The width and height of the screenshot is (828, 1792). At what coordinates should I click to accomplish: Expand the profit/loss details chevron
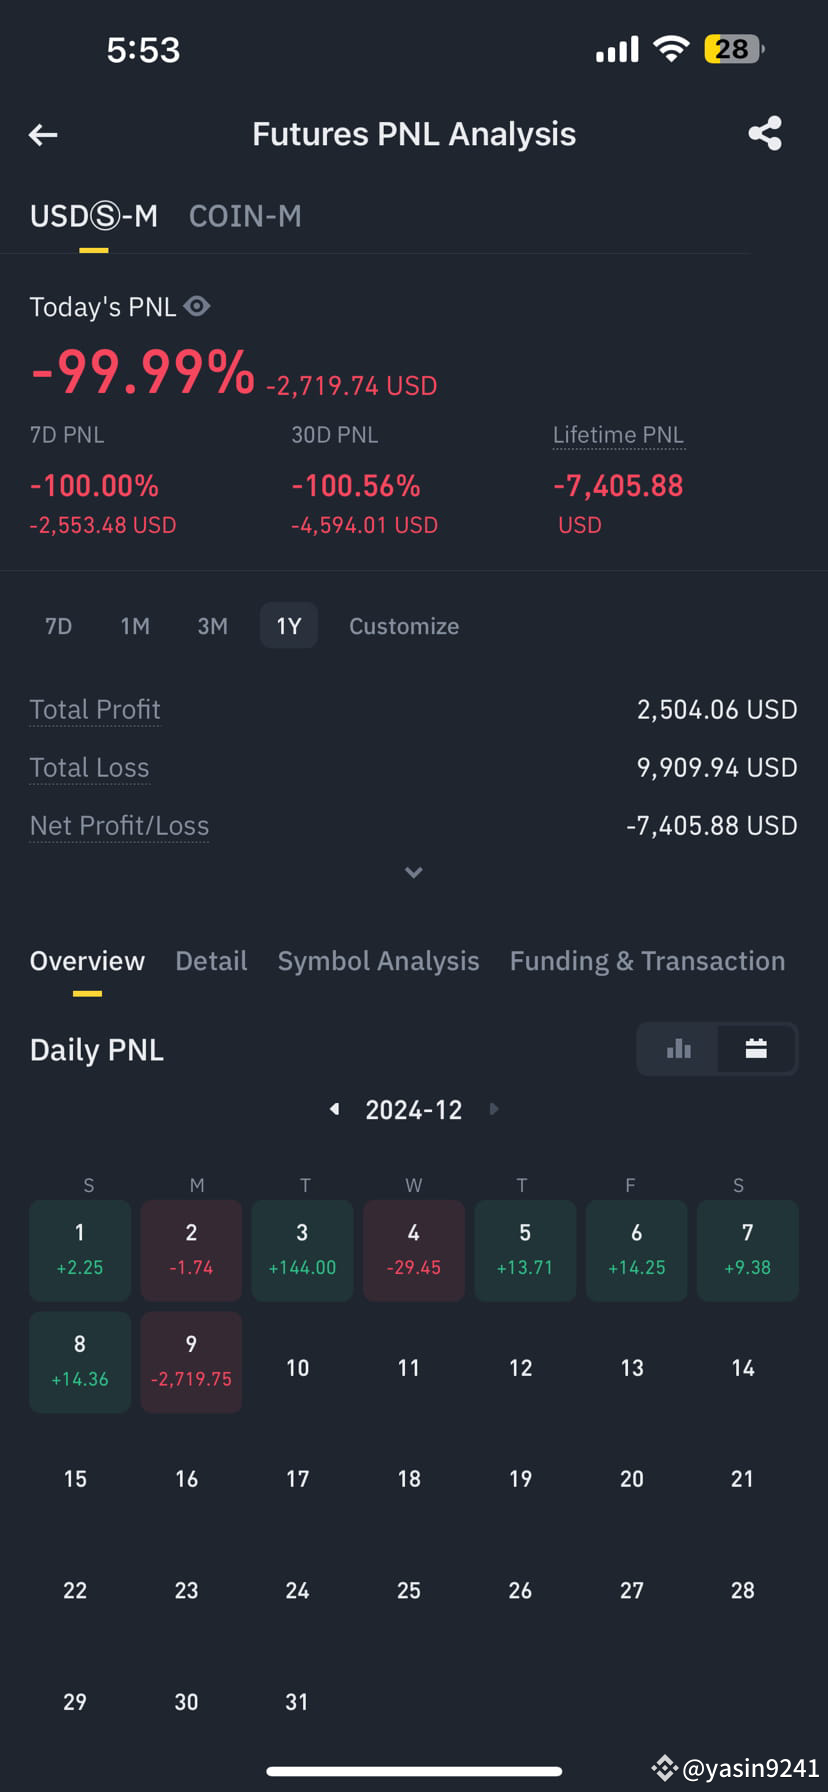(x=414, y=873)
